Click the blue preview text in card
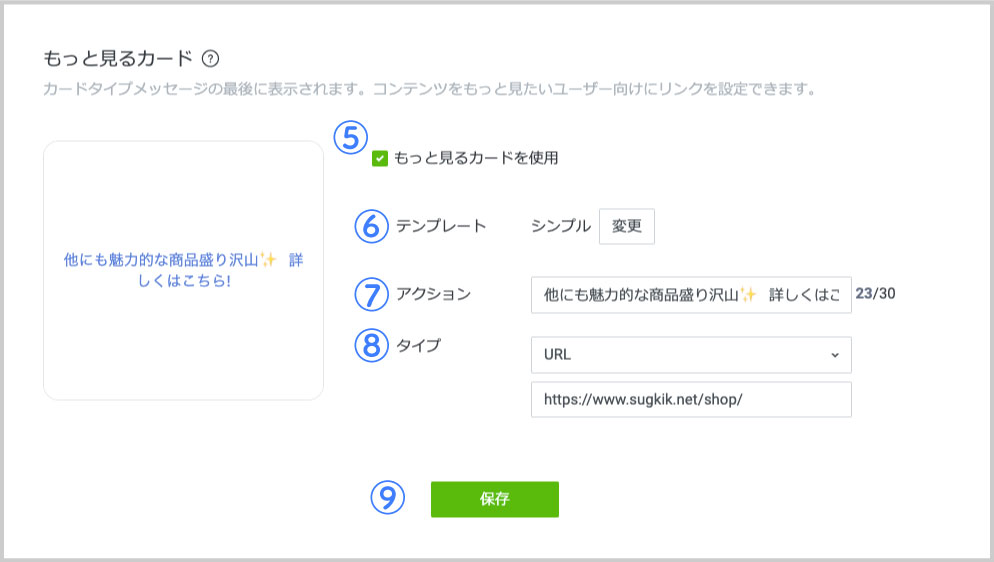 [x=183, y=270]
